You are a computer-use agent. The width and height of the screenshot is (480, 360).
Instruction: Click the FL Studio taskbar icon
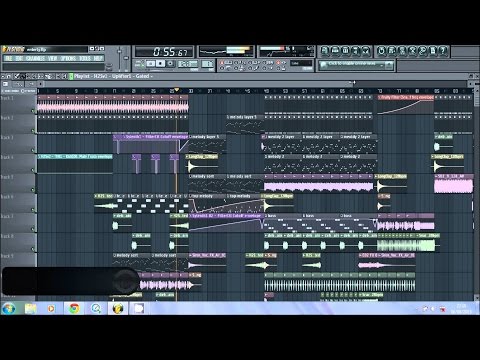(118, 309)
